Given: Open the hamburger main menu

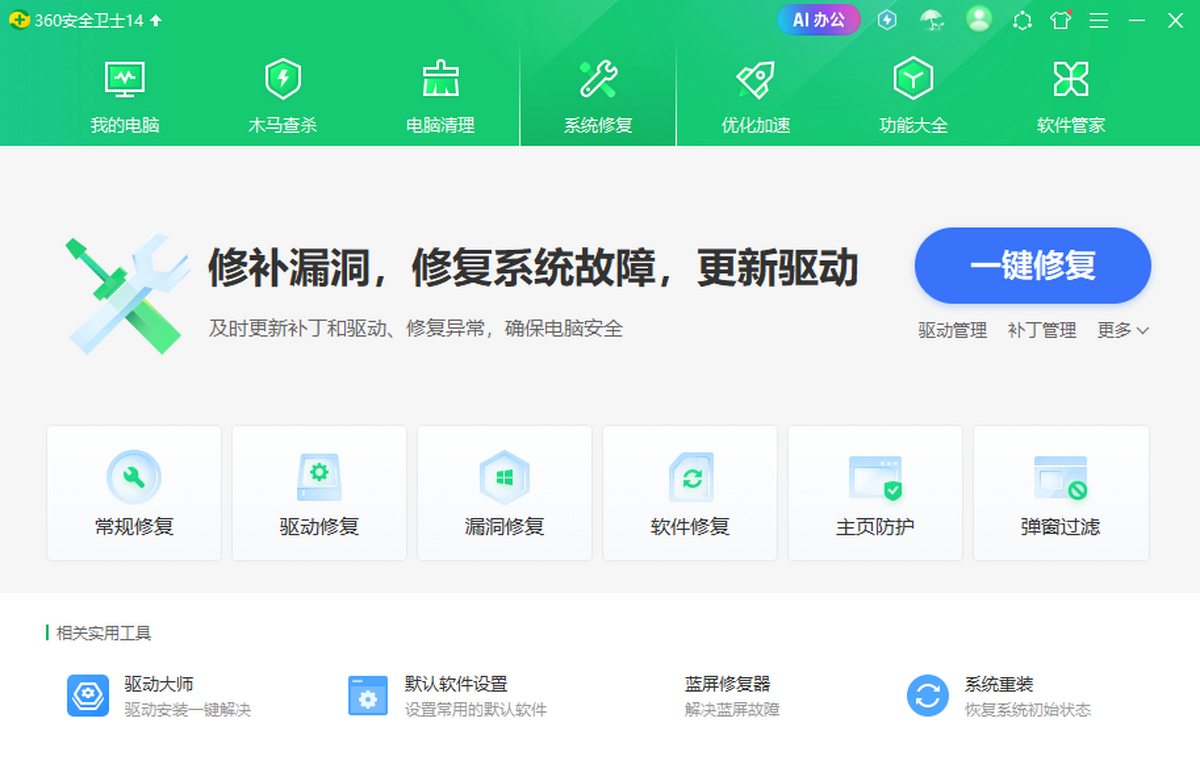Looking at the screenshot, I should coord(1099,20).
